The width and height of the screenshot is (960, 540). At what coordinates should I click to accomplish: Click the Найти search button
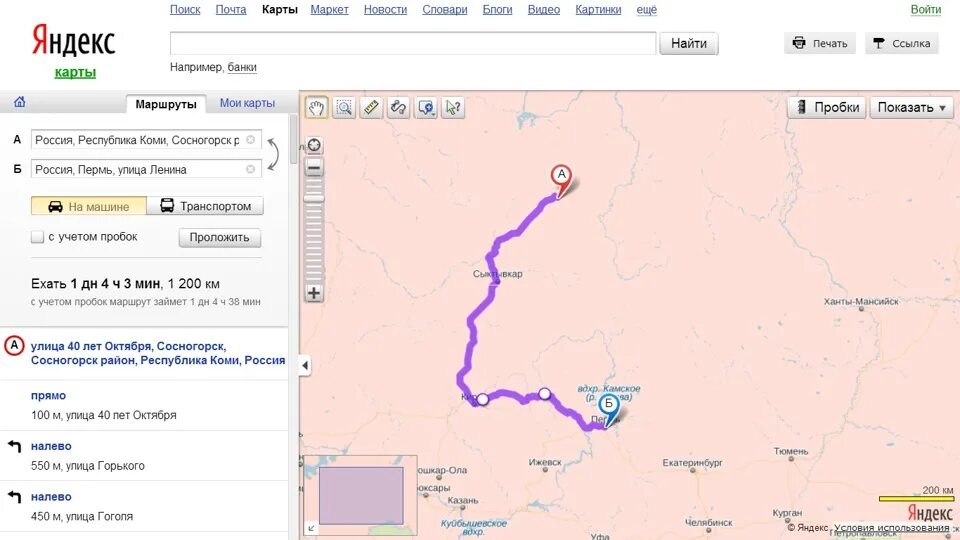click(689, 43)
